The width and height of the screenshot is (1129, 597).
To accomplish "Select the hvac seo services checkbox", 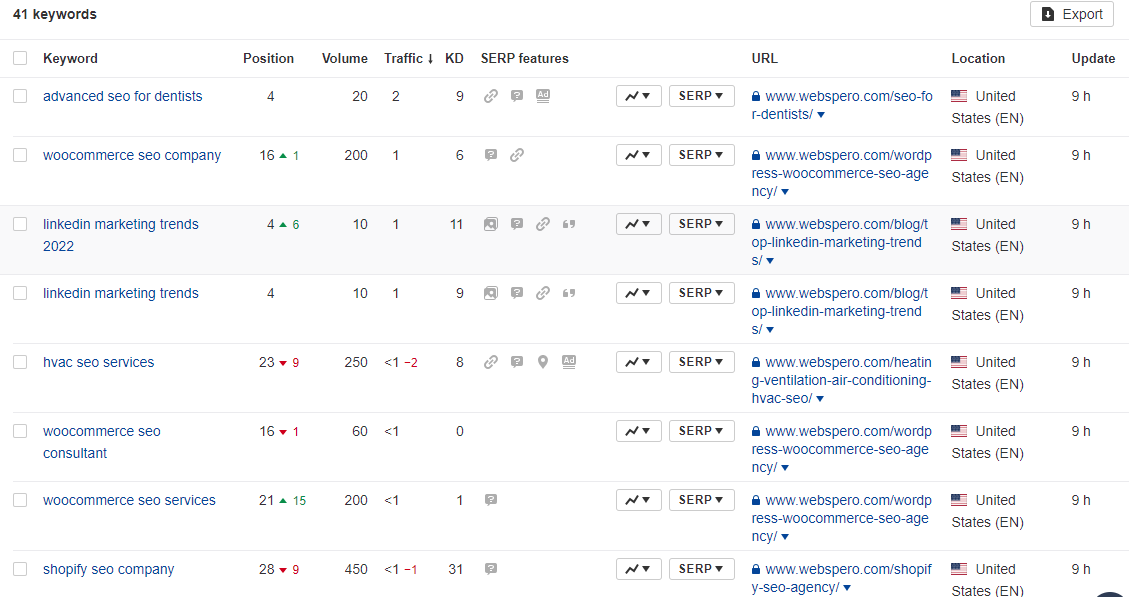I will tap(20, 362).
